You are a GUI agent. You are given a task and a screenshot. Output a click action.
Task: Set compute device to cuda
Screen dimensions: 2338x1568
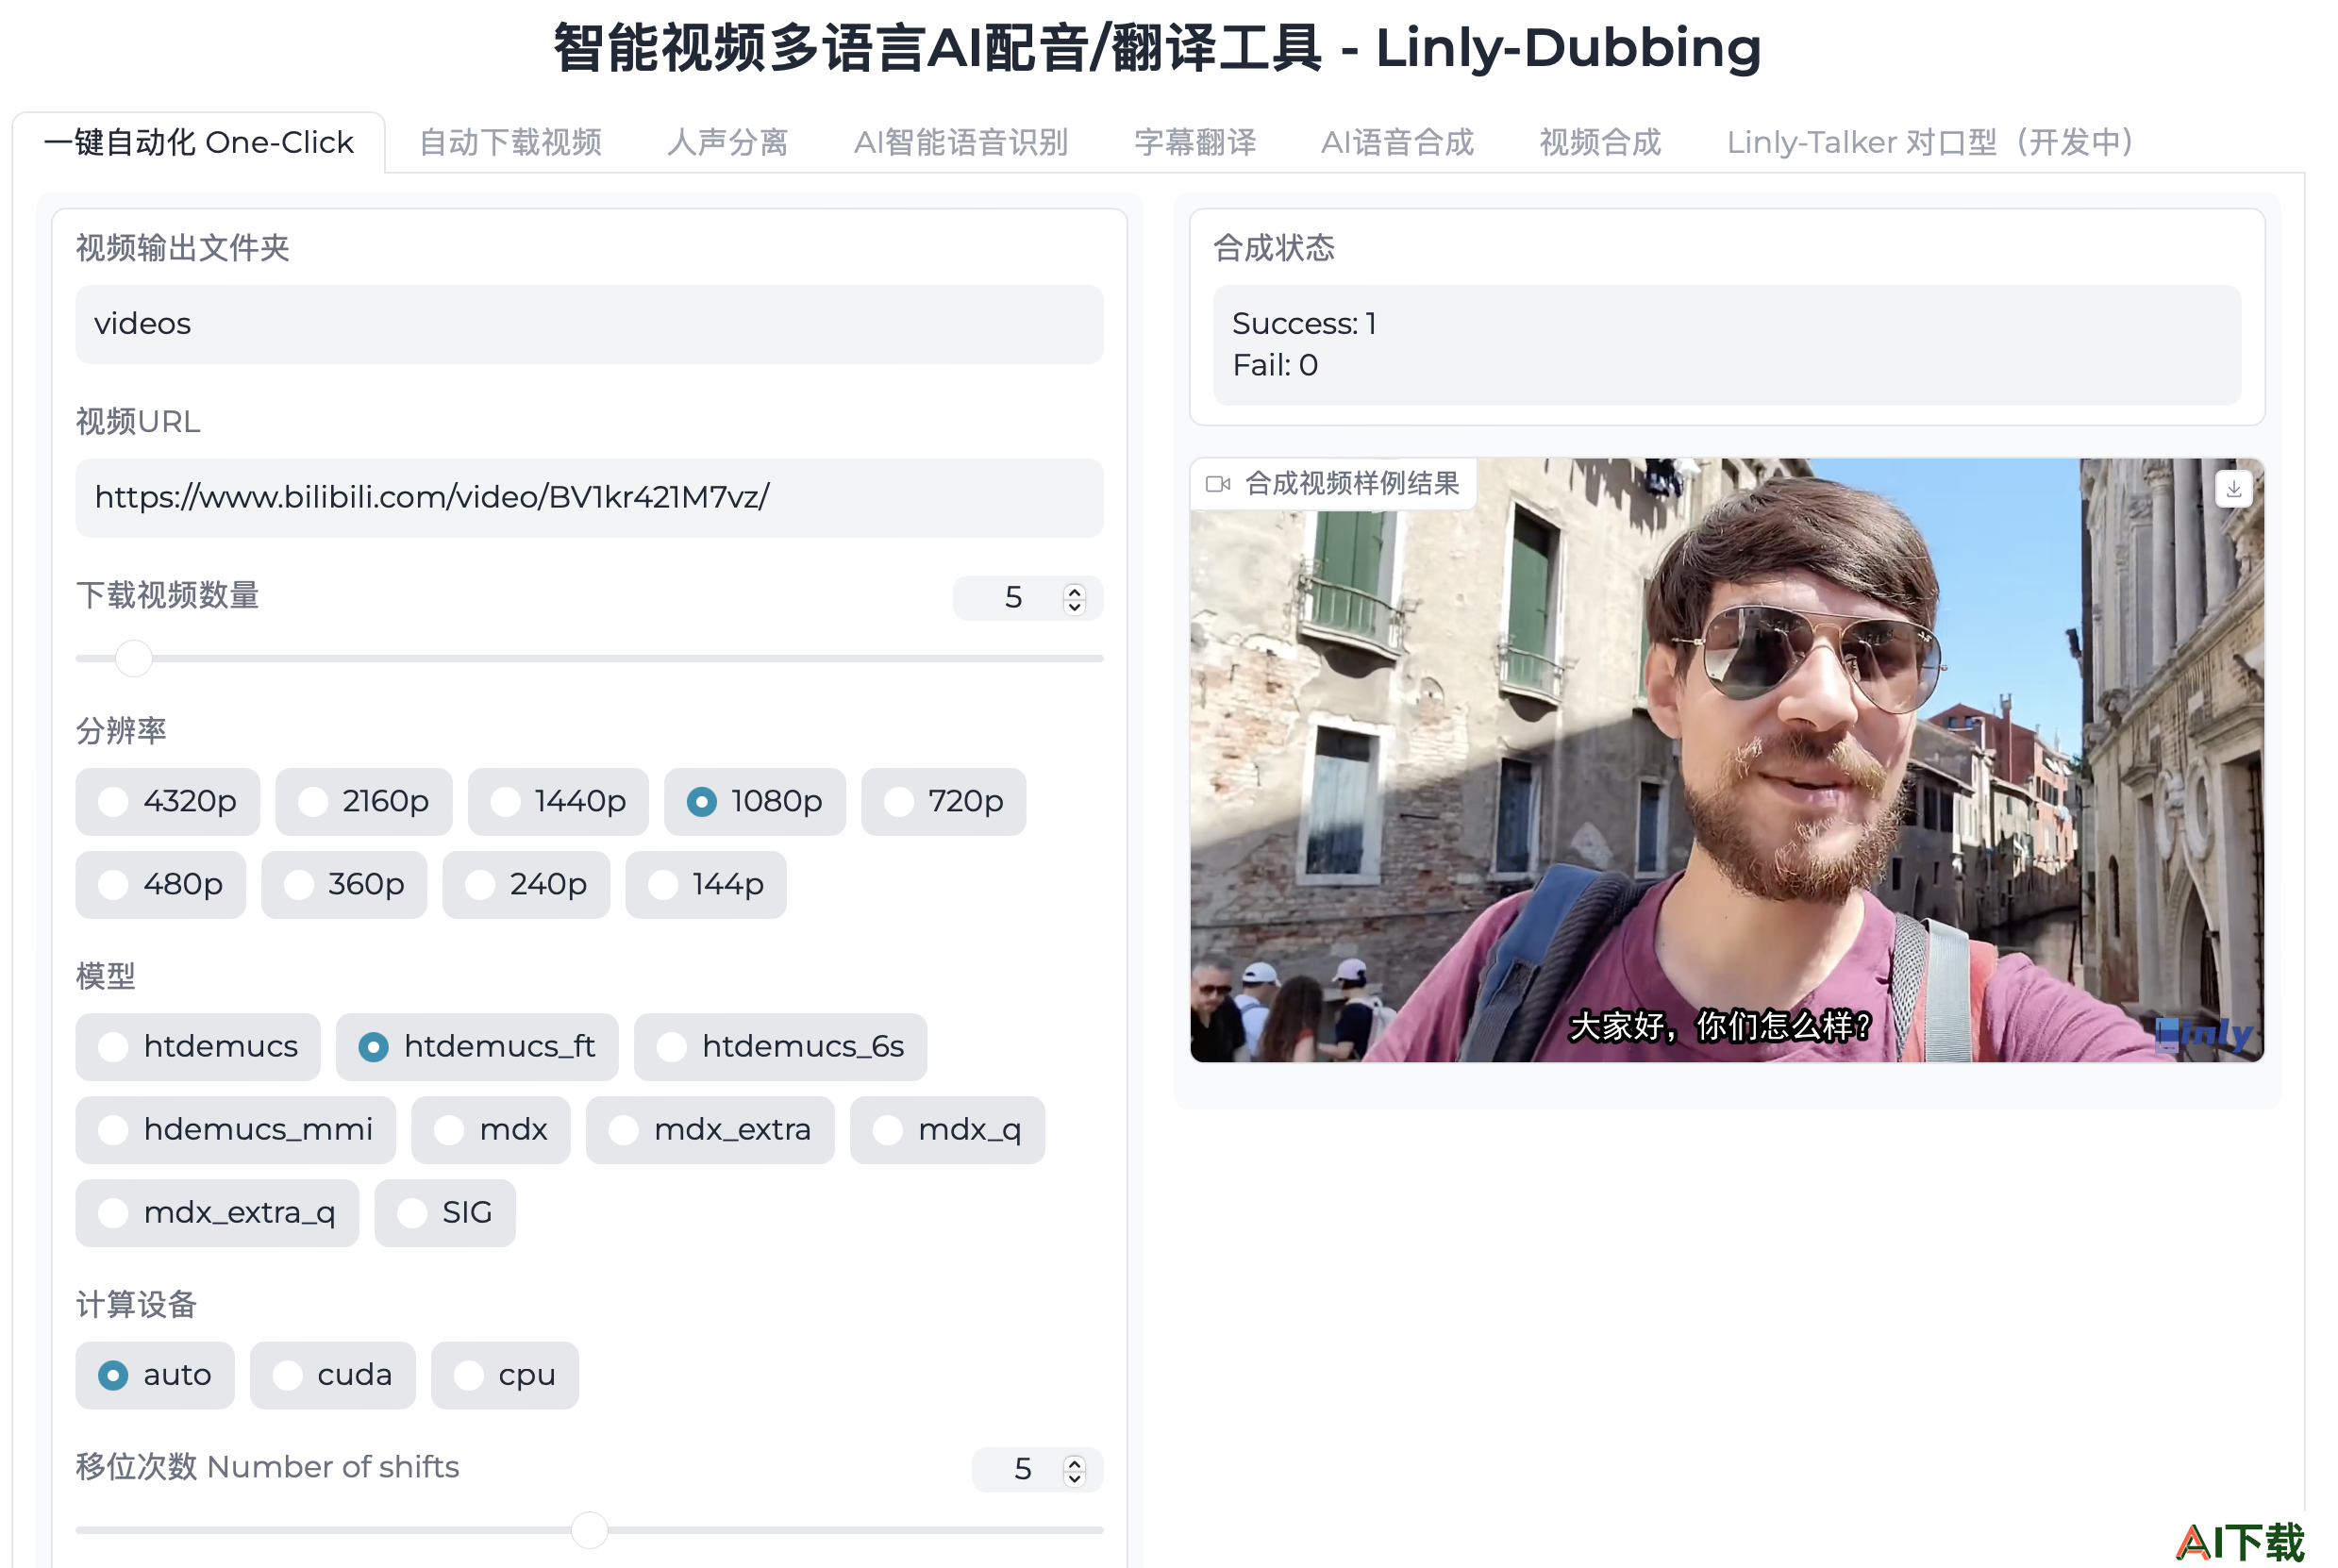(333, 1376)
